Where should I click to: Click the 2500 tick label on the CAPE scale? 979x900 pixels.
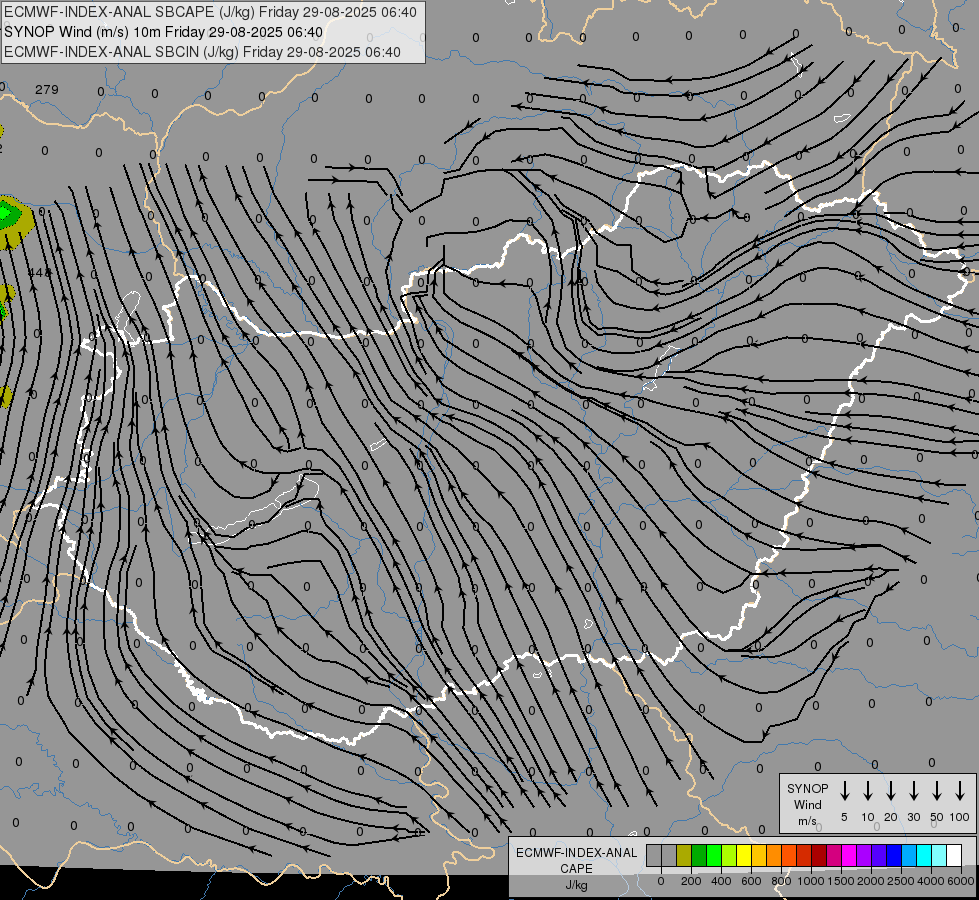point(901,881)
